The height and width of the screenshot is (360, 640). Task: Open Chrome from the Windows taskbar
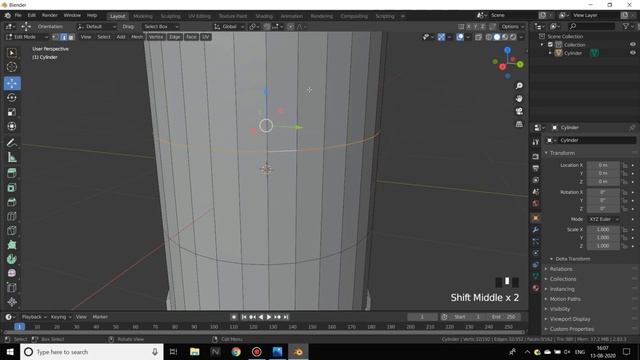(x=236, y=352)
